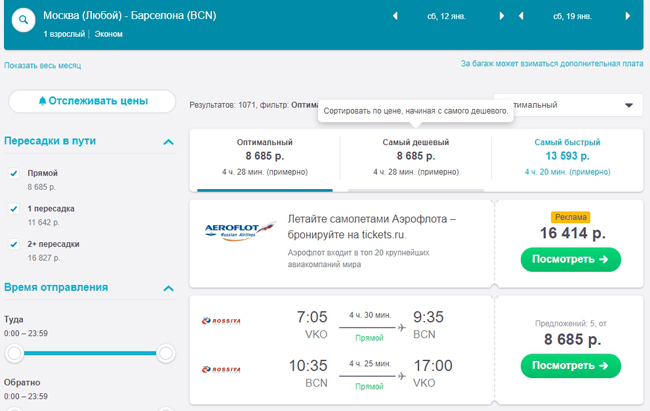
Task: Click Посмотреть button for 16 414 р. ad
Action: (570, 260)
